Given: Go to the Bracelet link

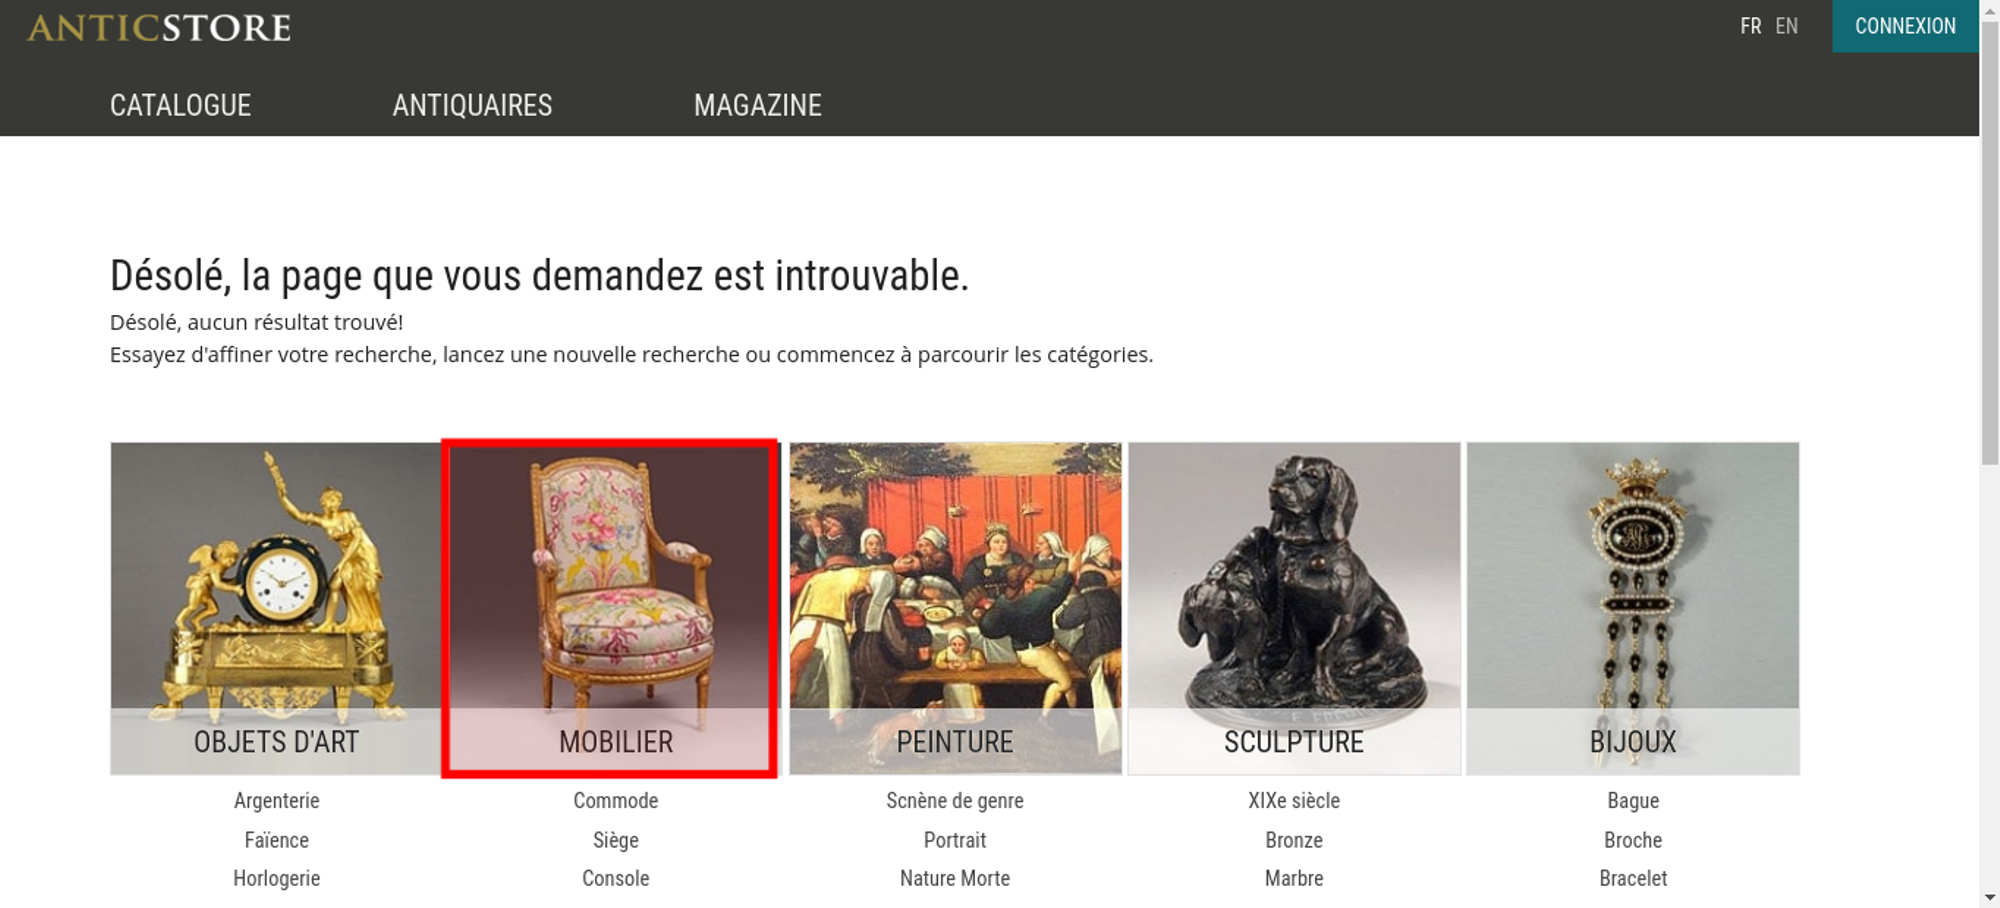Looking at the screenshot, I should [x=1633, y=878].
